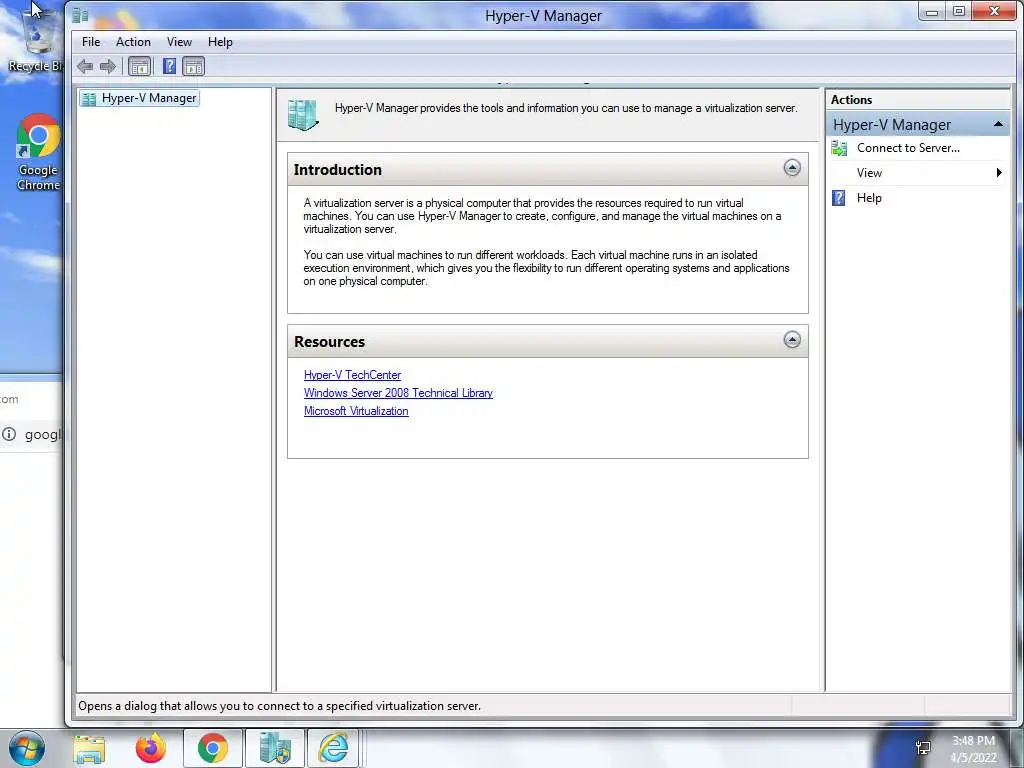Click the server icon in the description header
Image resolution: width=1024 pixels, height=768 pixels.
[x=303, y=115]
